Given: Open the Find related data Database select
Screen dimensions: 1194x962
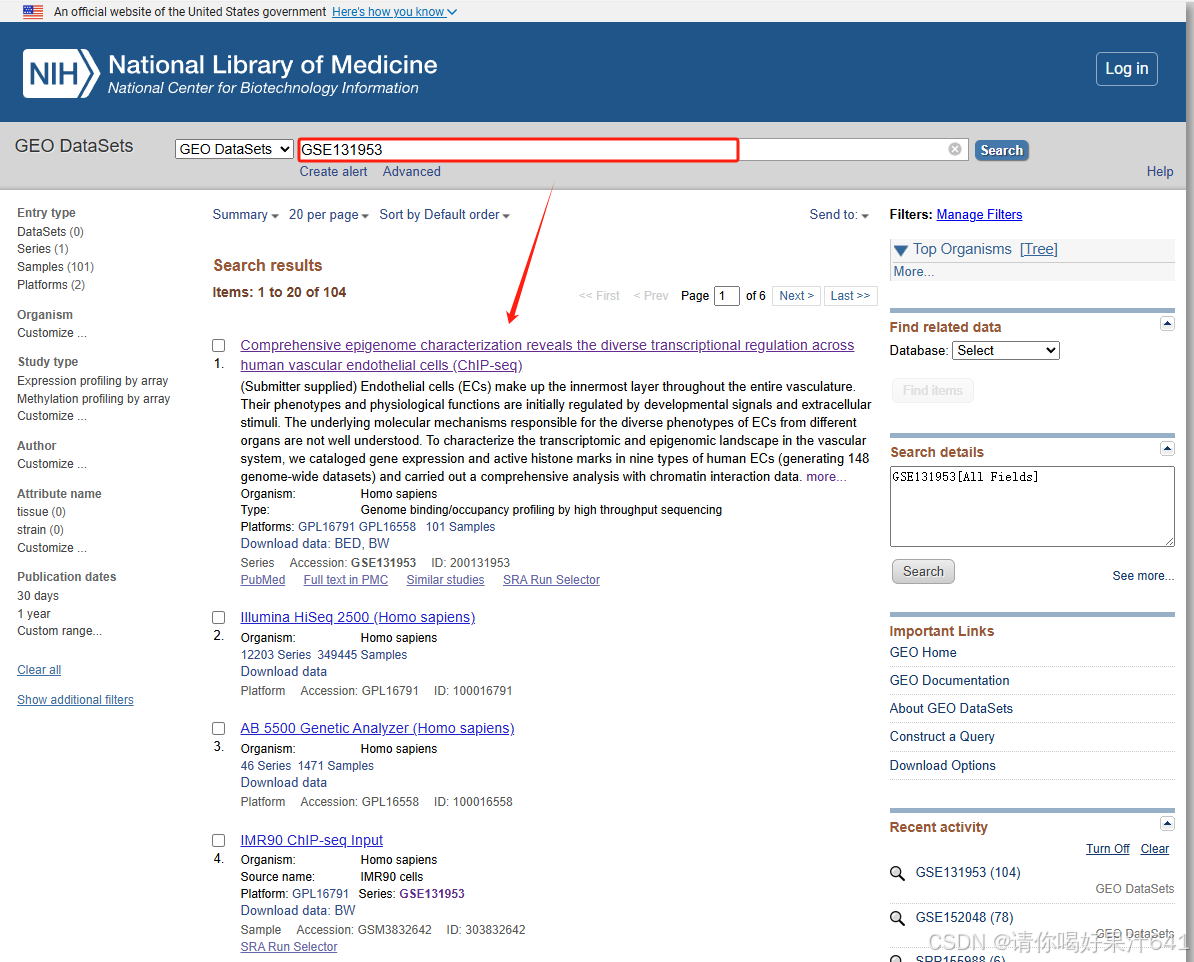Looking at the screenshot, I should [1005, 350].
